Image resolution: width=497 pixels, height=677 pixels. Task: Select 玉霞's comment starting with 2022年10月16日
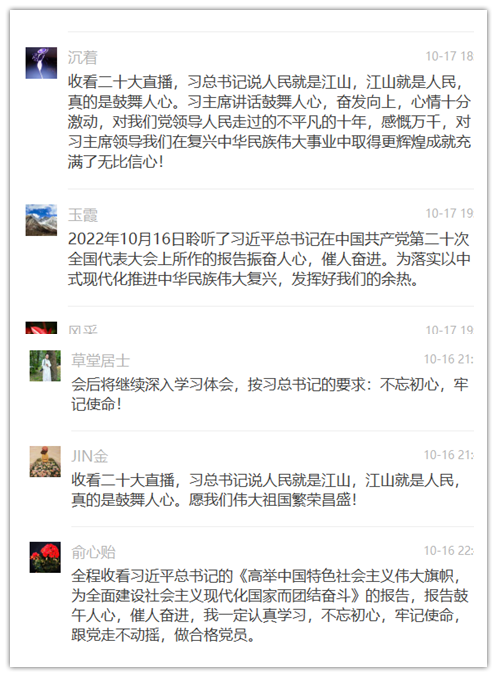(269, 259)
